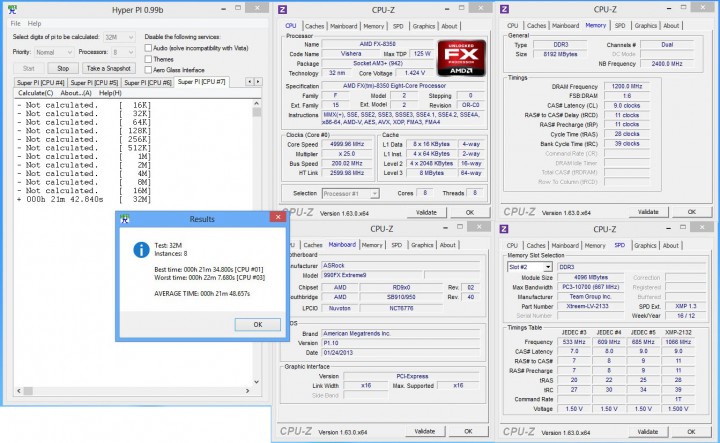Toggle the Aero Glass Interface checkbox
The height and width of the screenshot is (443, 720).
148,70
